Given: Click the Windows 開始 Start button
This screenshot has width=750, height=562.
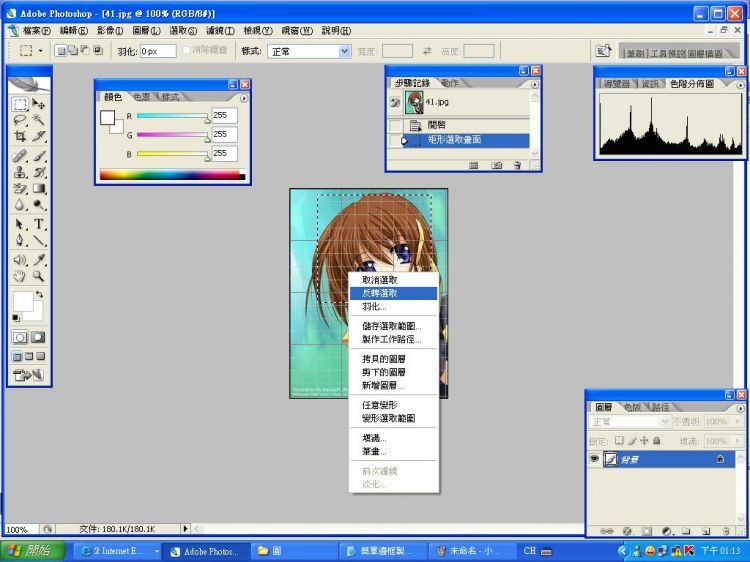Looking at the screenshot, I should tap(33, 551).
